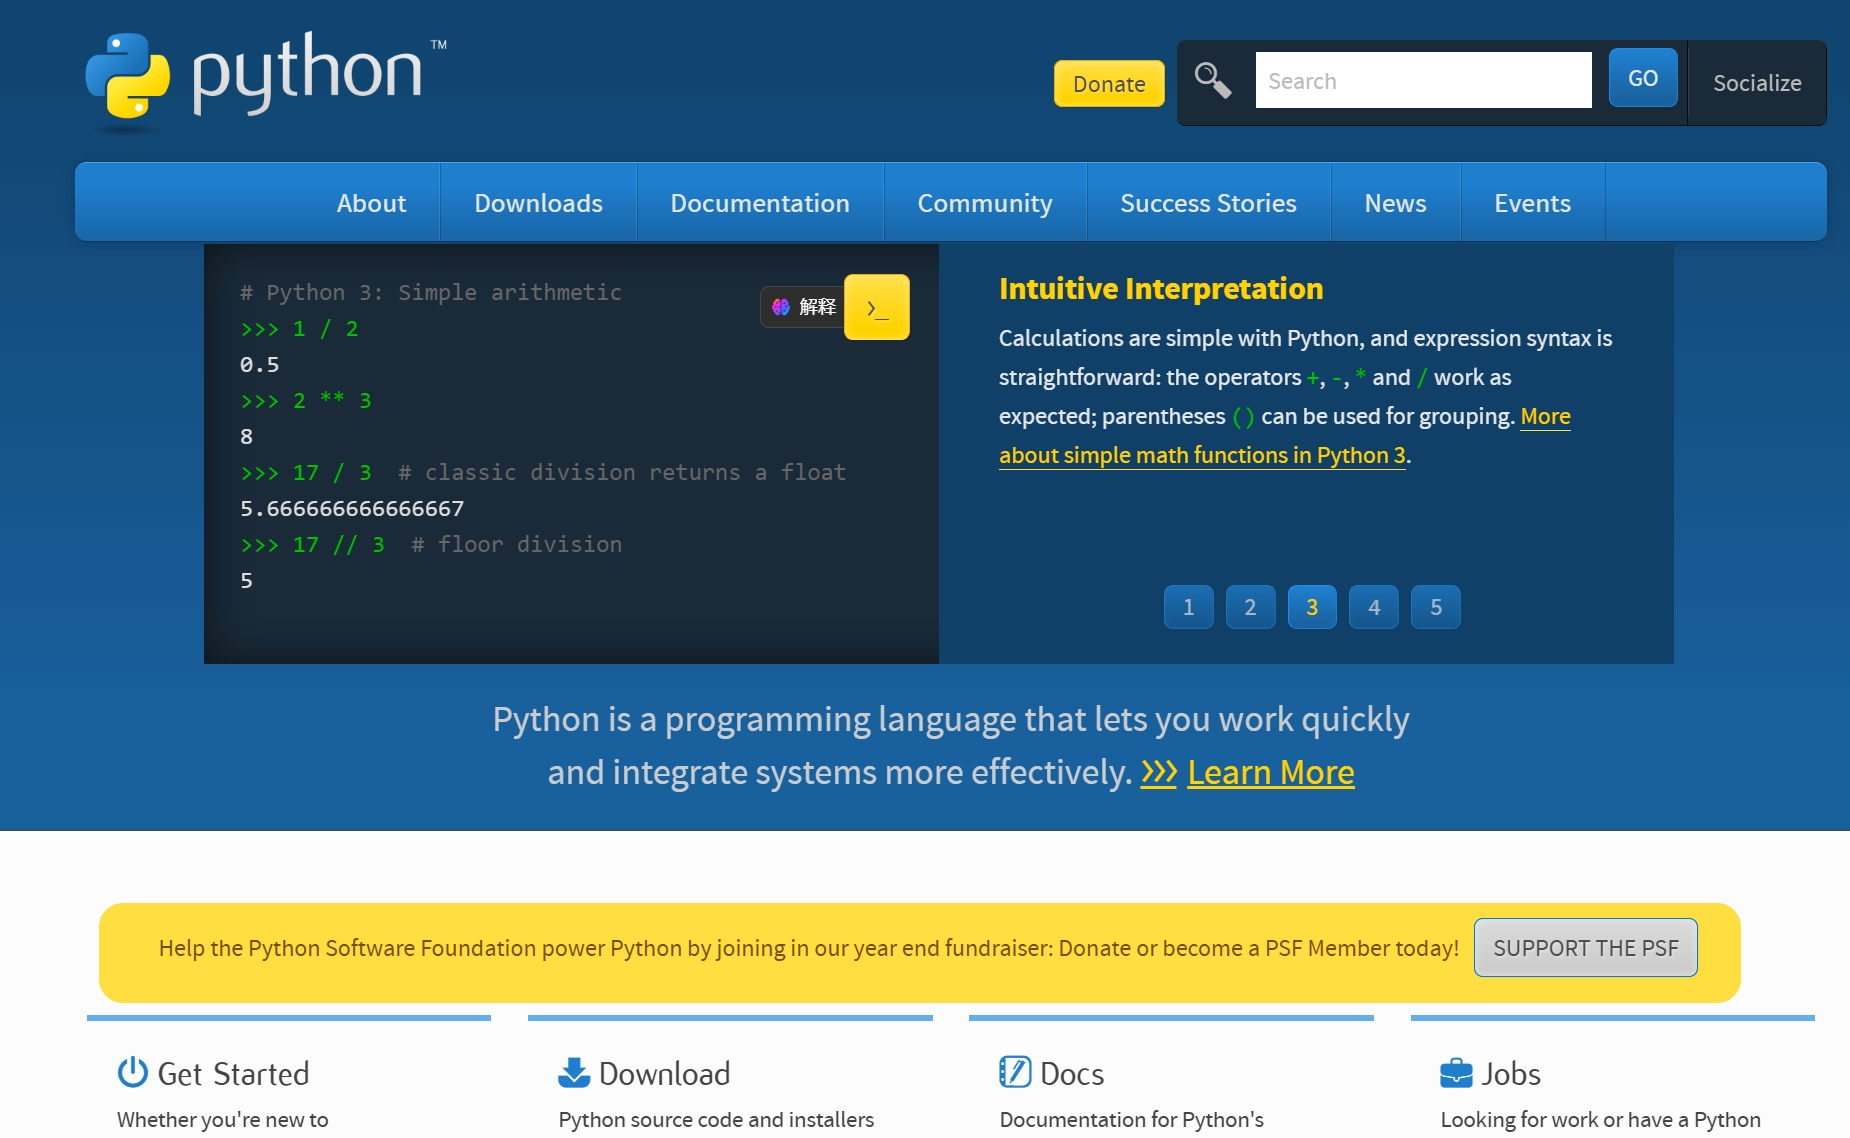The width and height of the screenshot is (1850, 1138).
Task: Open the Events menu
Action: [1532, 203]
